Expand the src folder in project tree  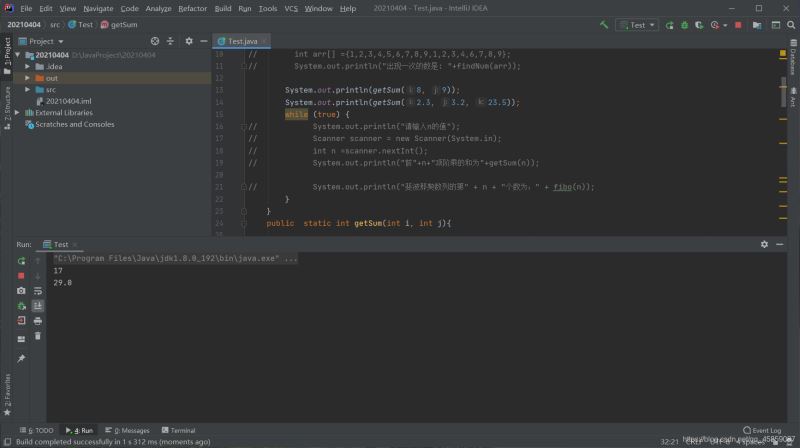pyautogui.click(x=39, y=89)
